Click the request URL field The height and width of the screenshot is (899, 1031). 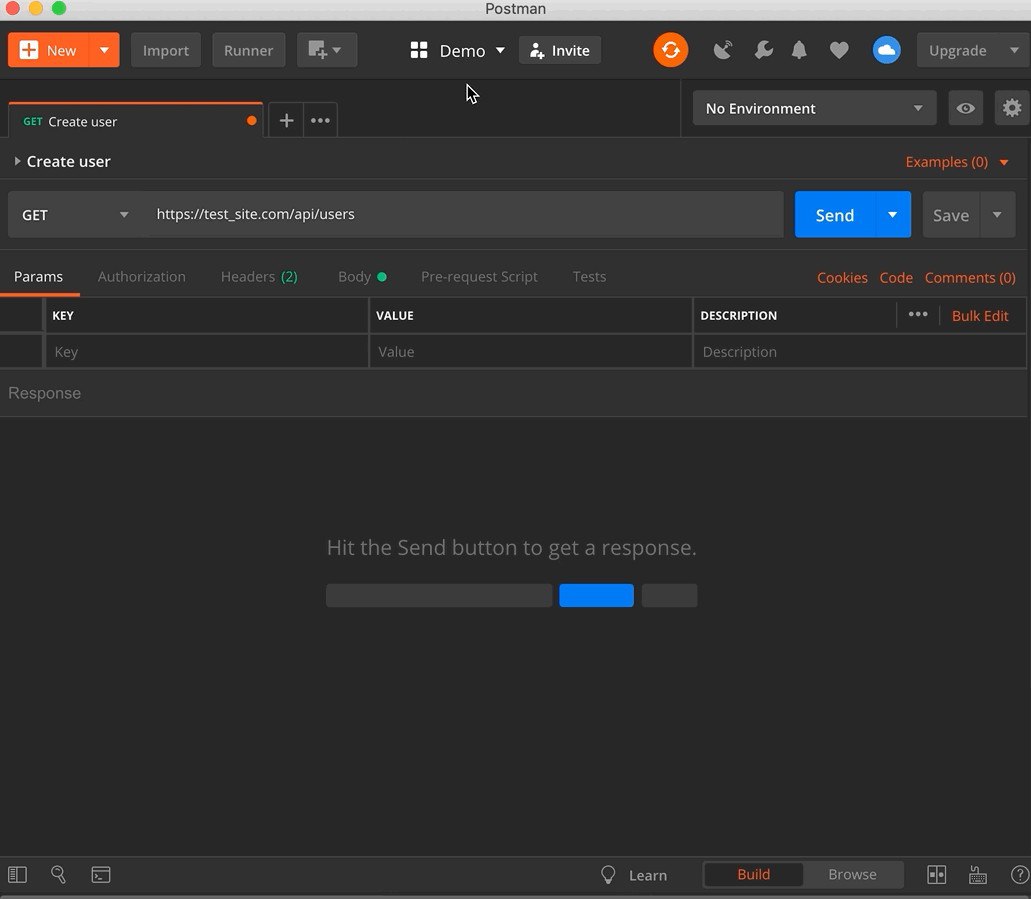464,214
